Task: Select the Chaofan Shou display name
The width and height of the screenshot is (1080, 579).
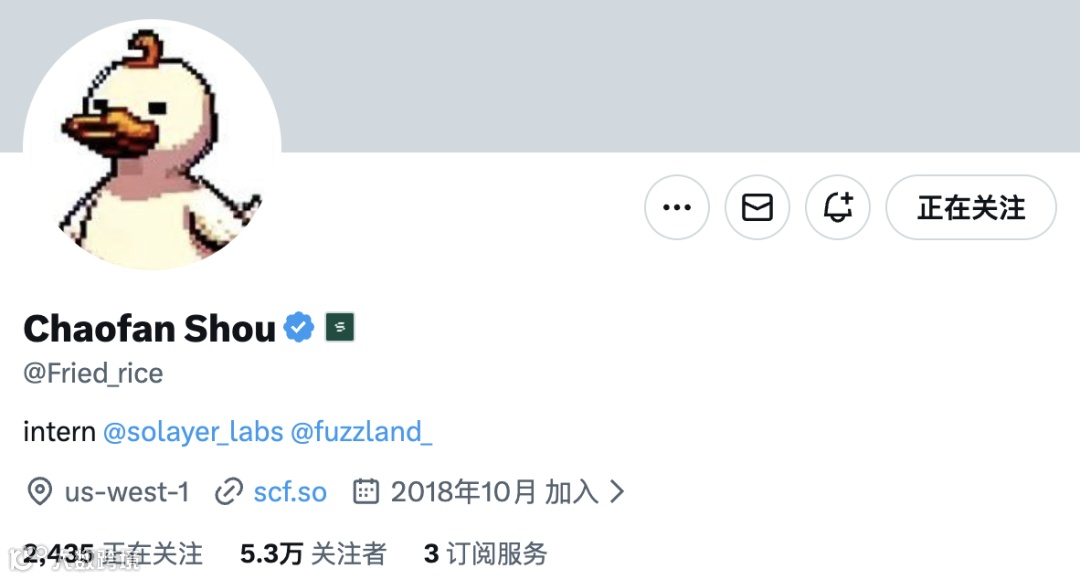Action: [149, 328]
